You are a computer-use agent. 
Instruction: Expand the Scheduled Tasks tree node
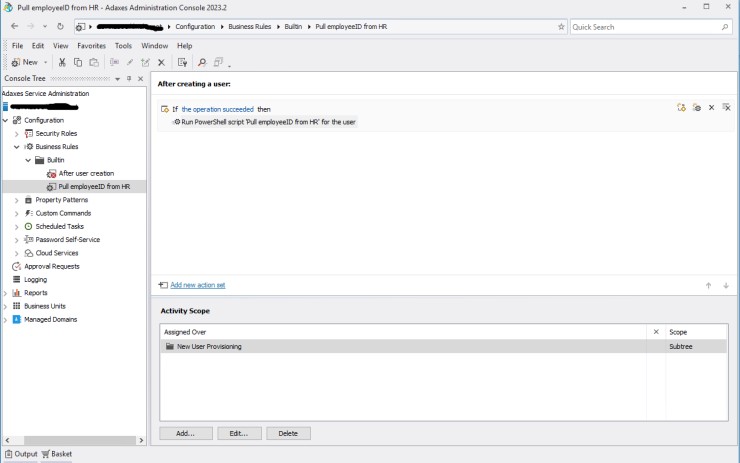16,227
